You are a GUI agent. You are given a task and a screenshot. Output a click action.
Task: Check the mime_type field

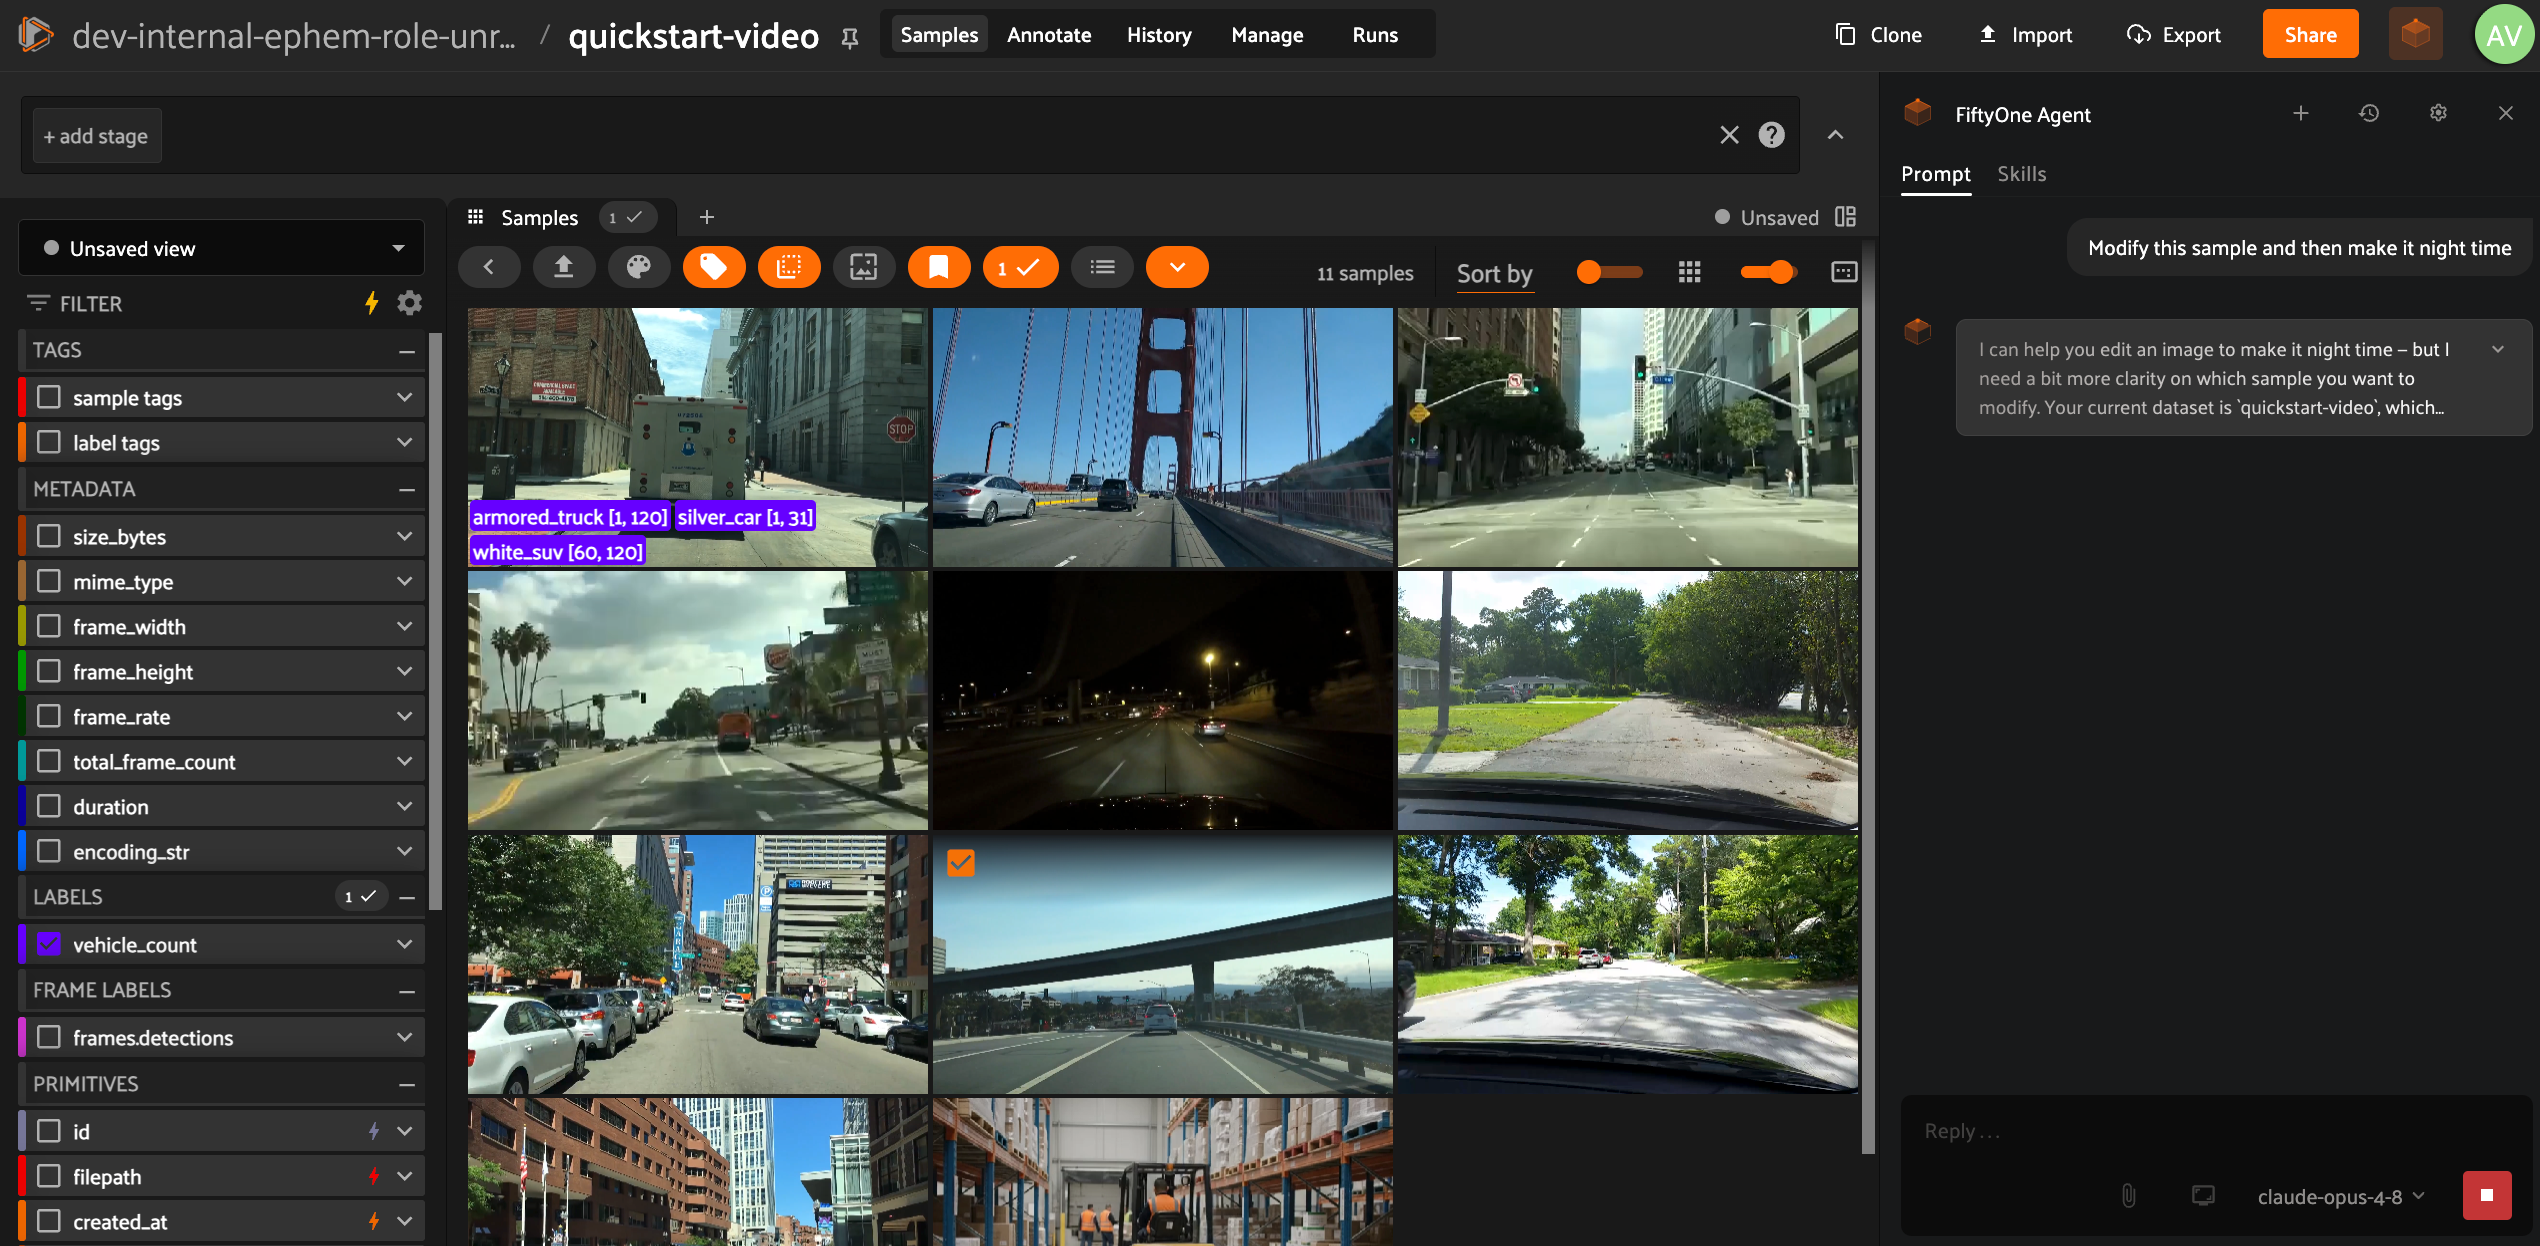click(x=49, y=582)
